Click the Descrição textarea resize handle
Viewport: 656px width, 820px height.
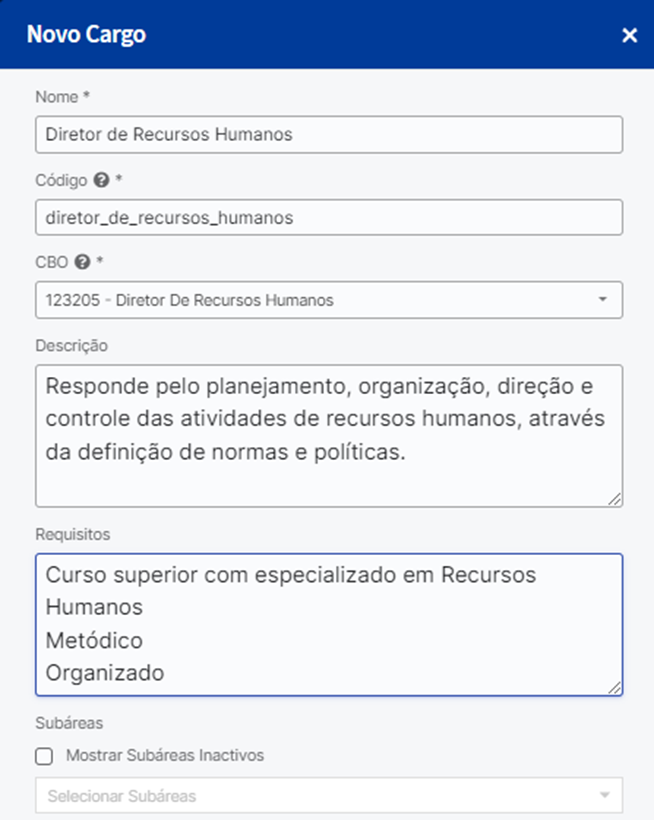(x=614, y=498)
